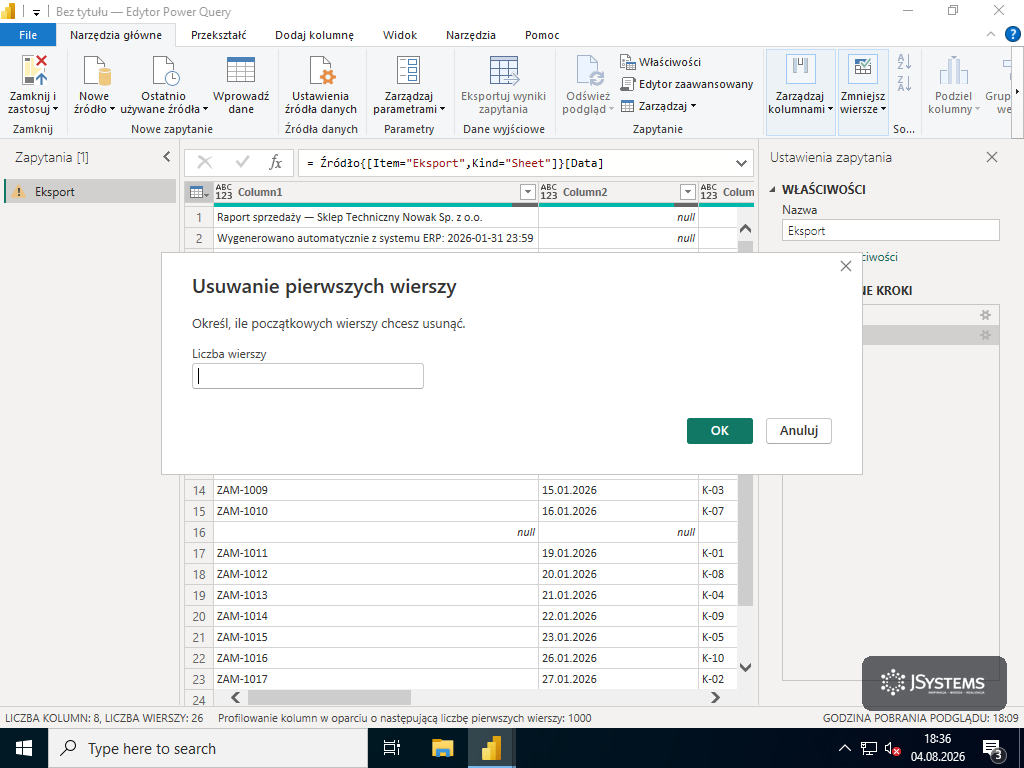Click Anuluj button in dialog
Screen dimensions: 1024x768
click(799, 430)
